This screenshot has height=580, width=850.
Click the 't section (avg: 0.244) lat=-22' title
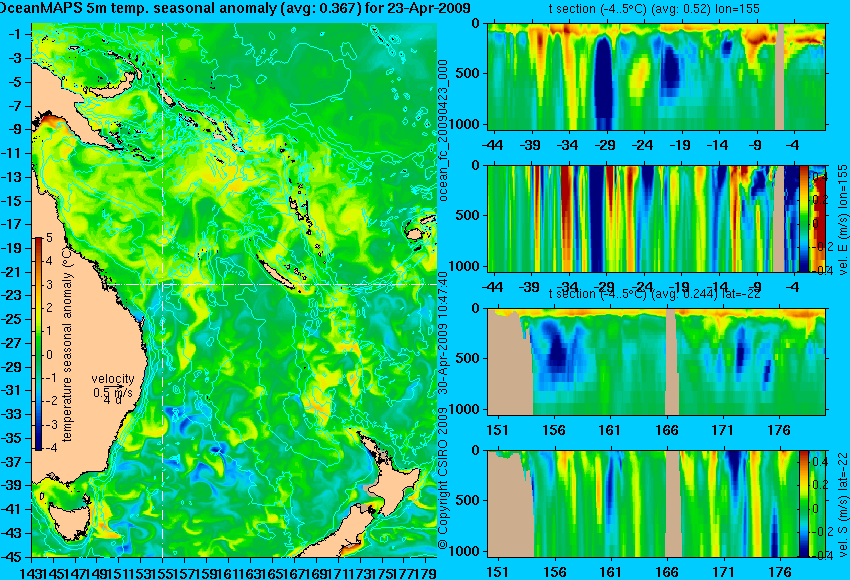pyautogui.click(x=654, y=294)
